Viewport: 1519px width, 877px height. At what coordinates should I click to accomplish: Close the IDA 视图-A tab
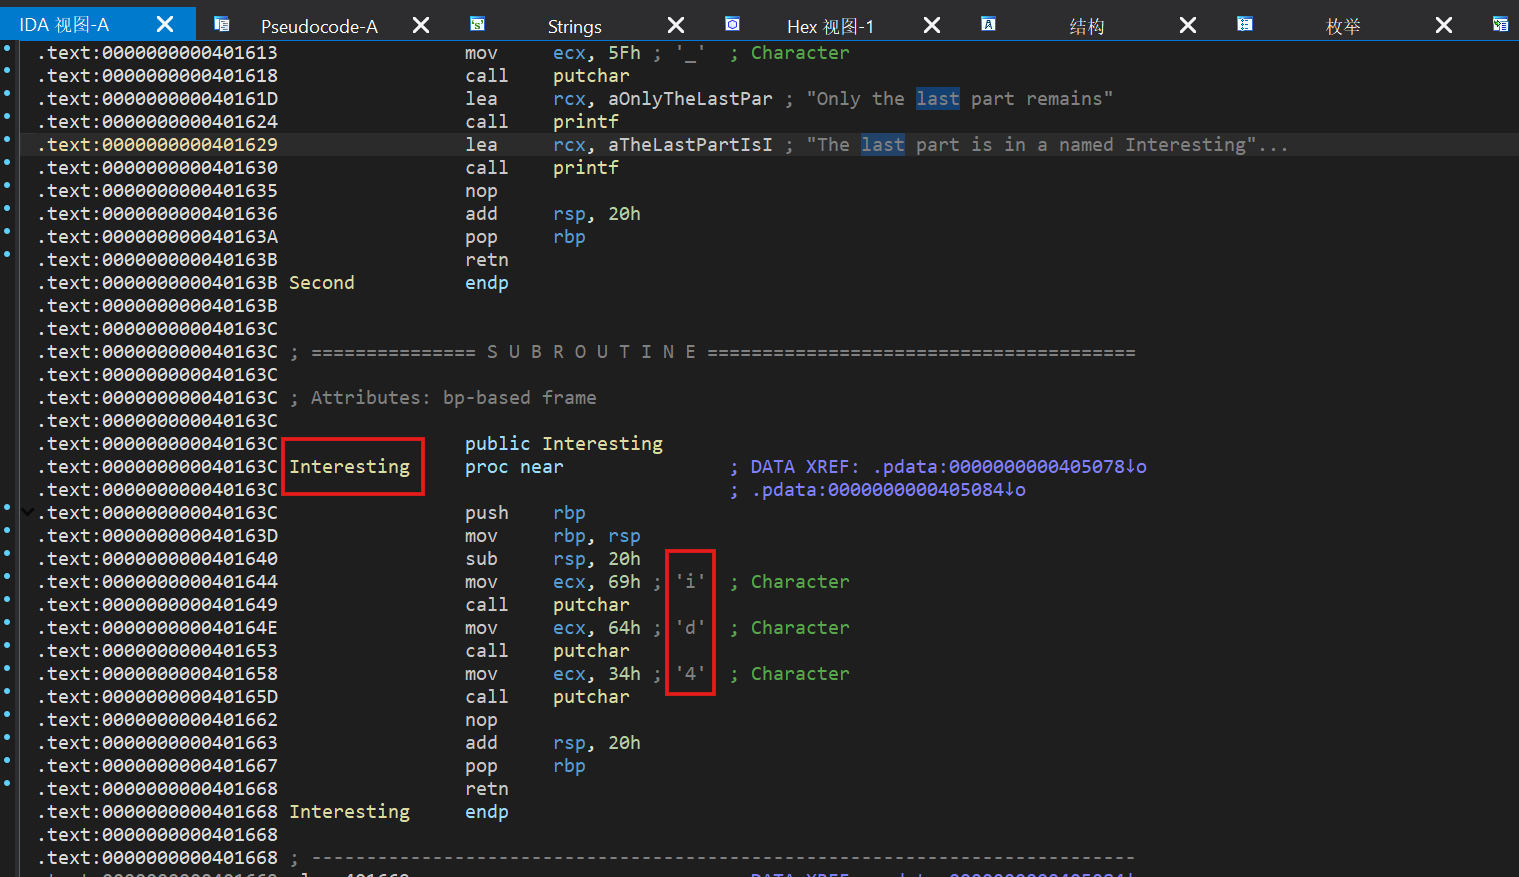pos(165,24)
